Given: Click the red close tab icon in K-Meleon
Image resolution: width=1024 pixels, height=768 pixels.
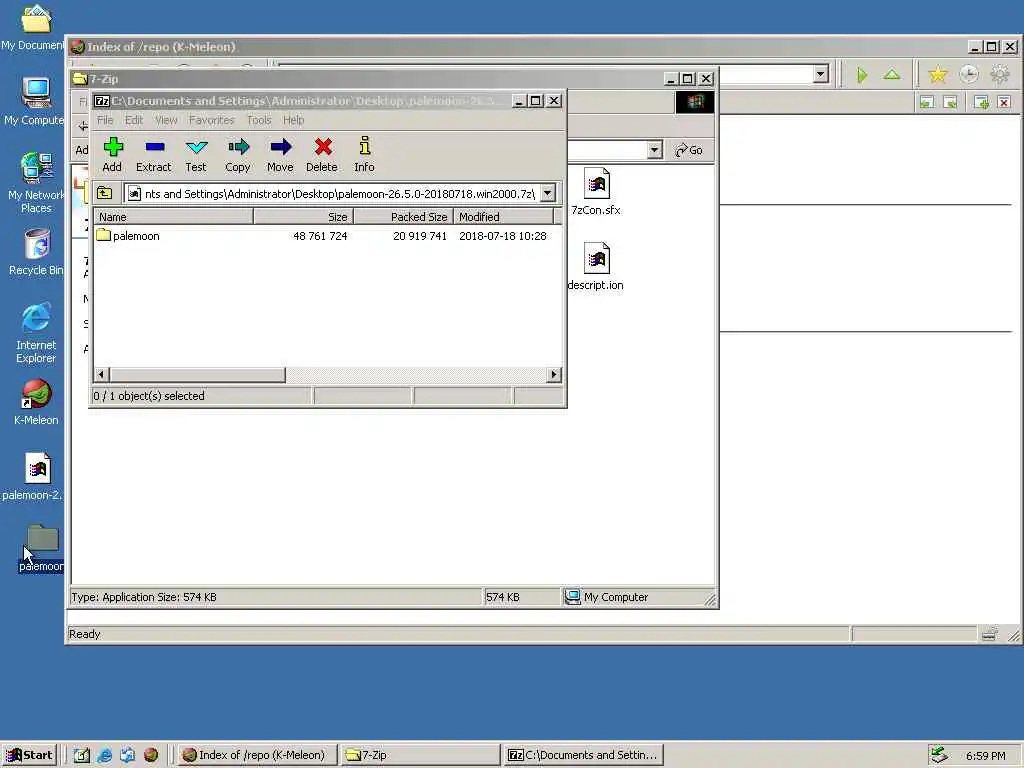Looking at the screenshot, I should click(1004, 102).
